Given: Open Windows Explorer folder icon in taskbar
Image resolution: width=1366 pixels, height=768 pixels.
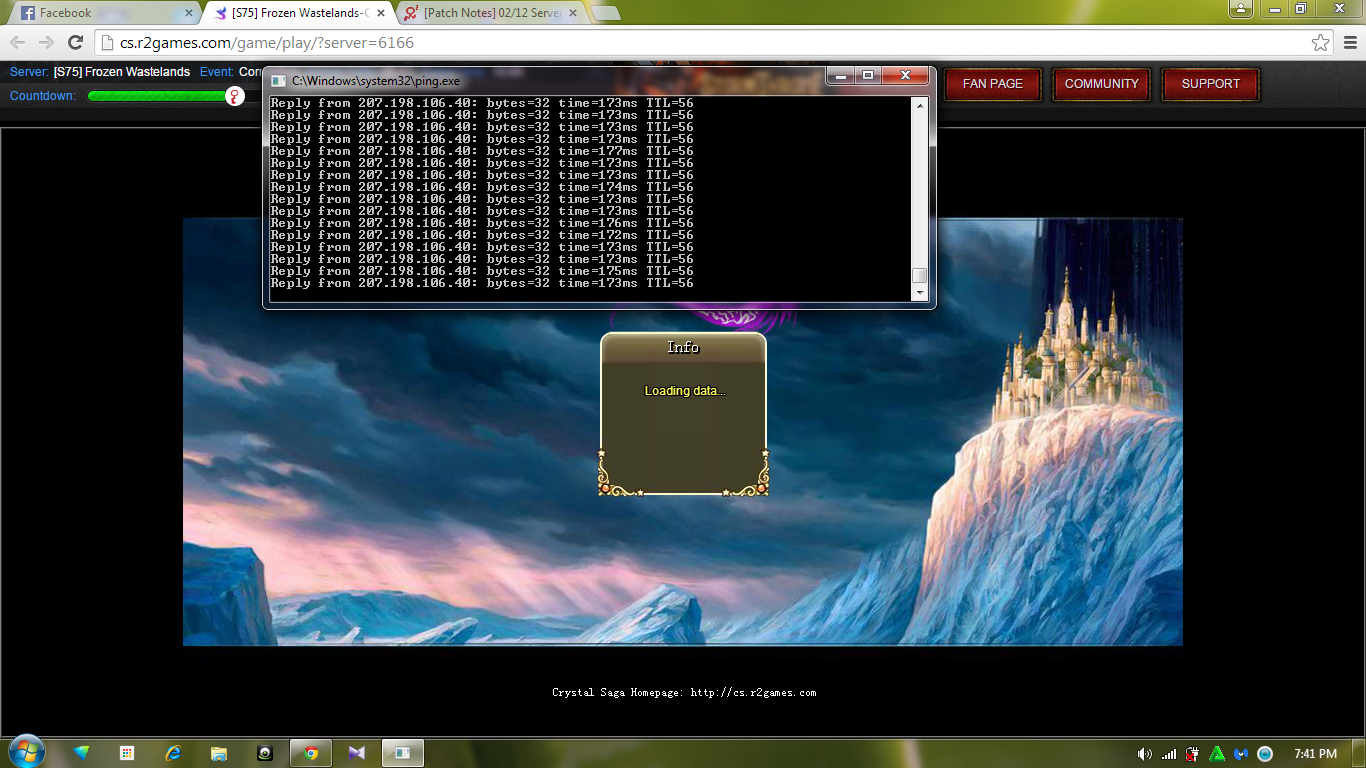Looking at the screenshot, I should point(219,753).
